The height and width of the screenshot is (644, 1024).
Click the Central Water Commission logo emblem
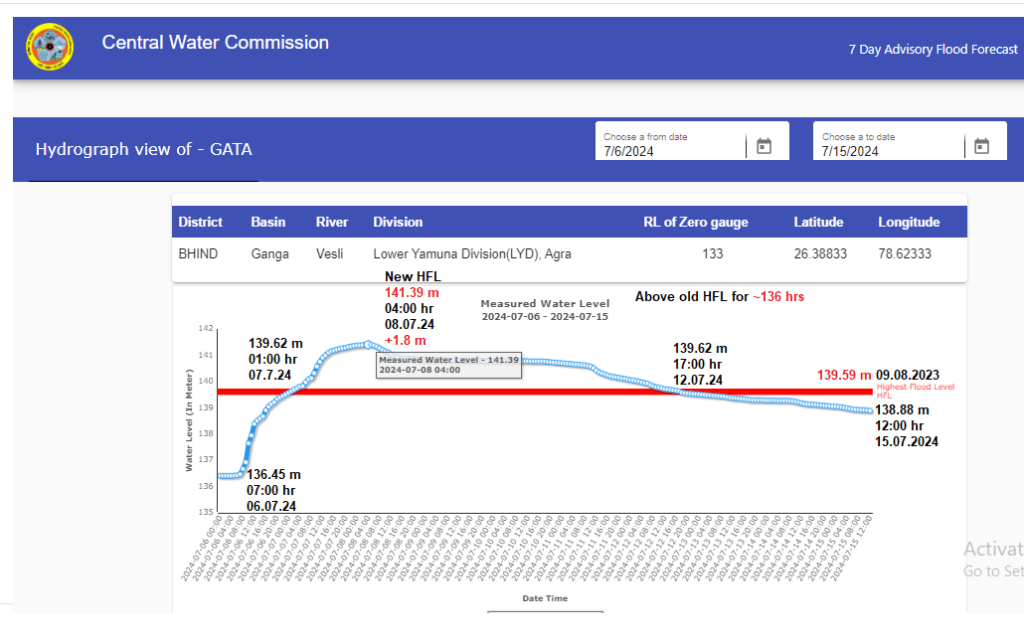point(49,47)
